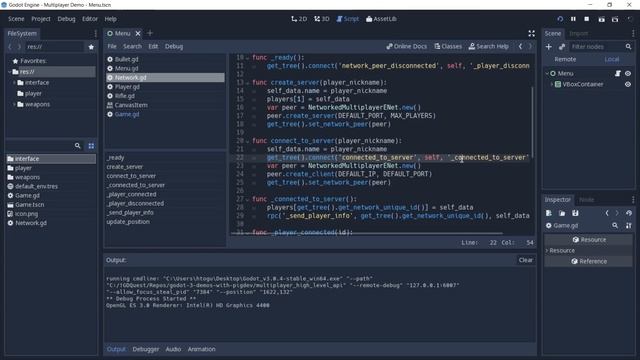Instance a scene file icon

pos(562,47)
